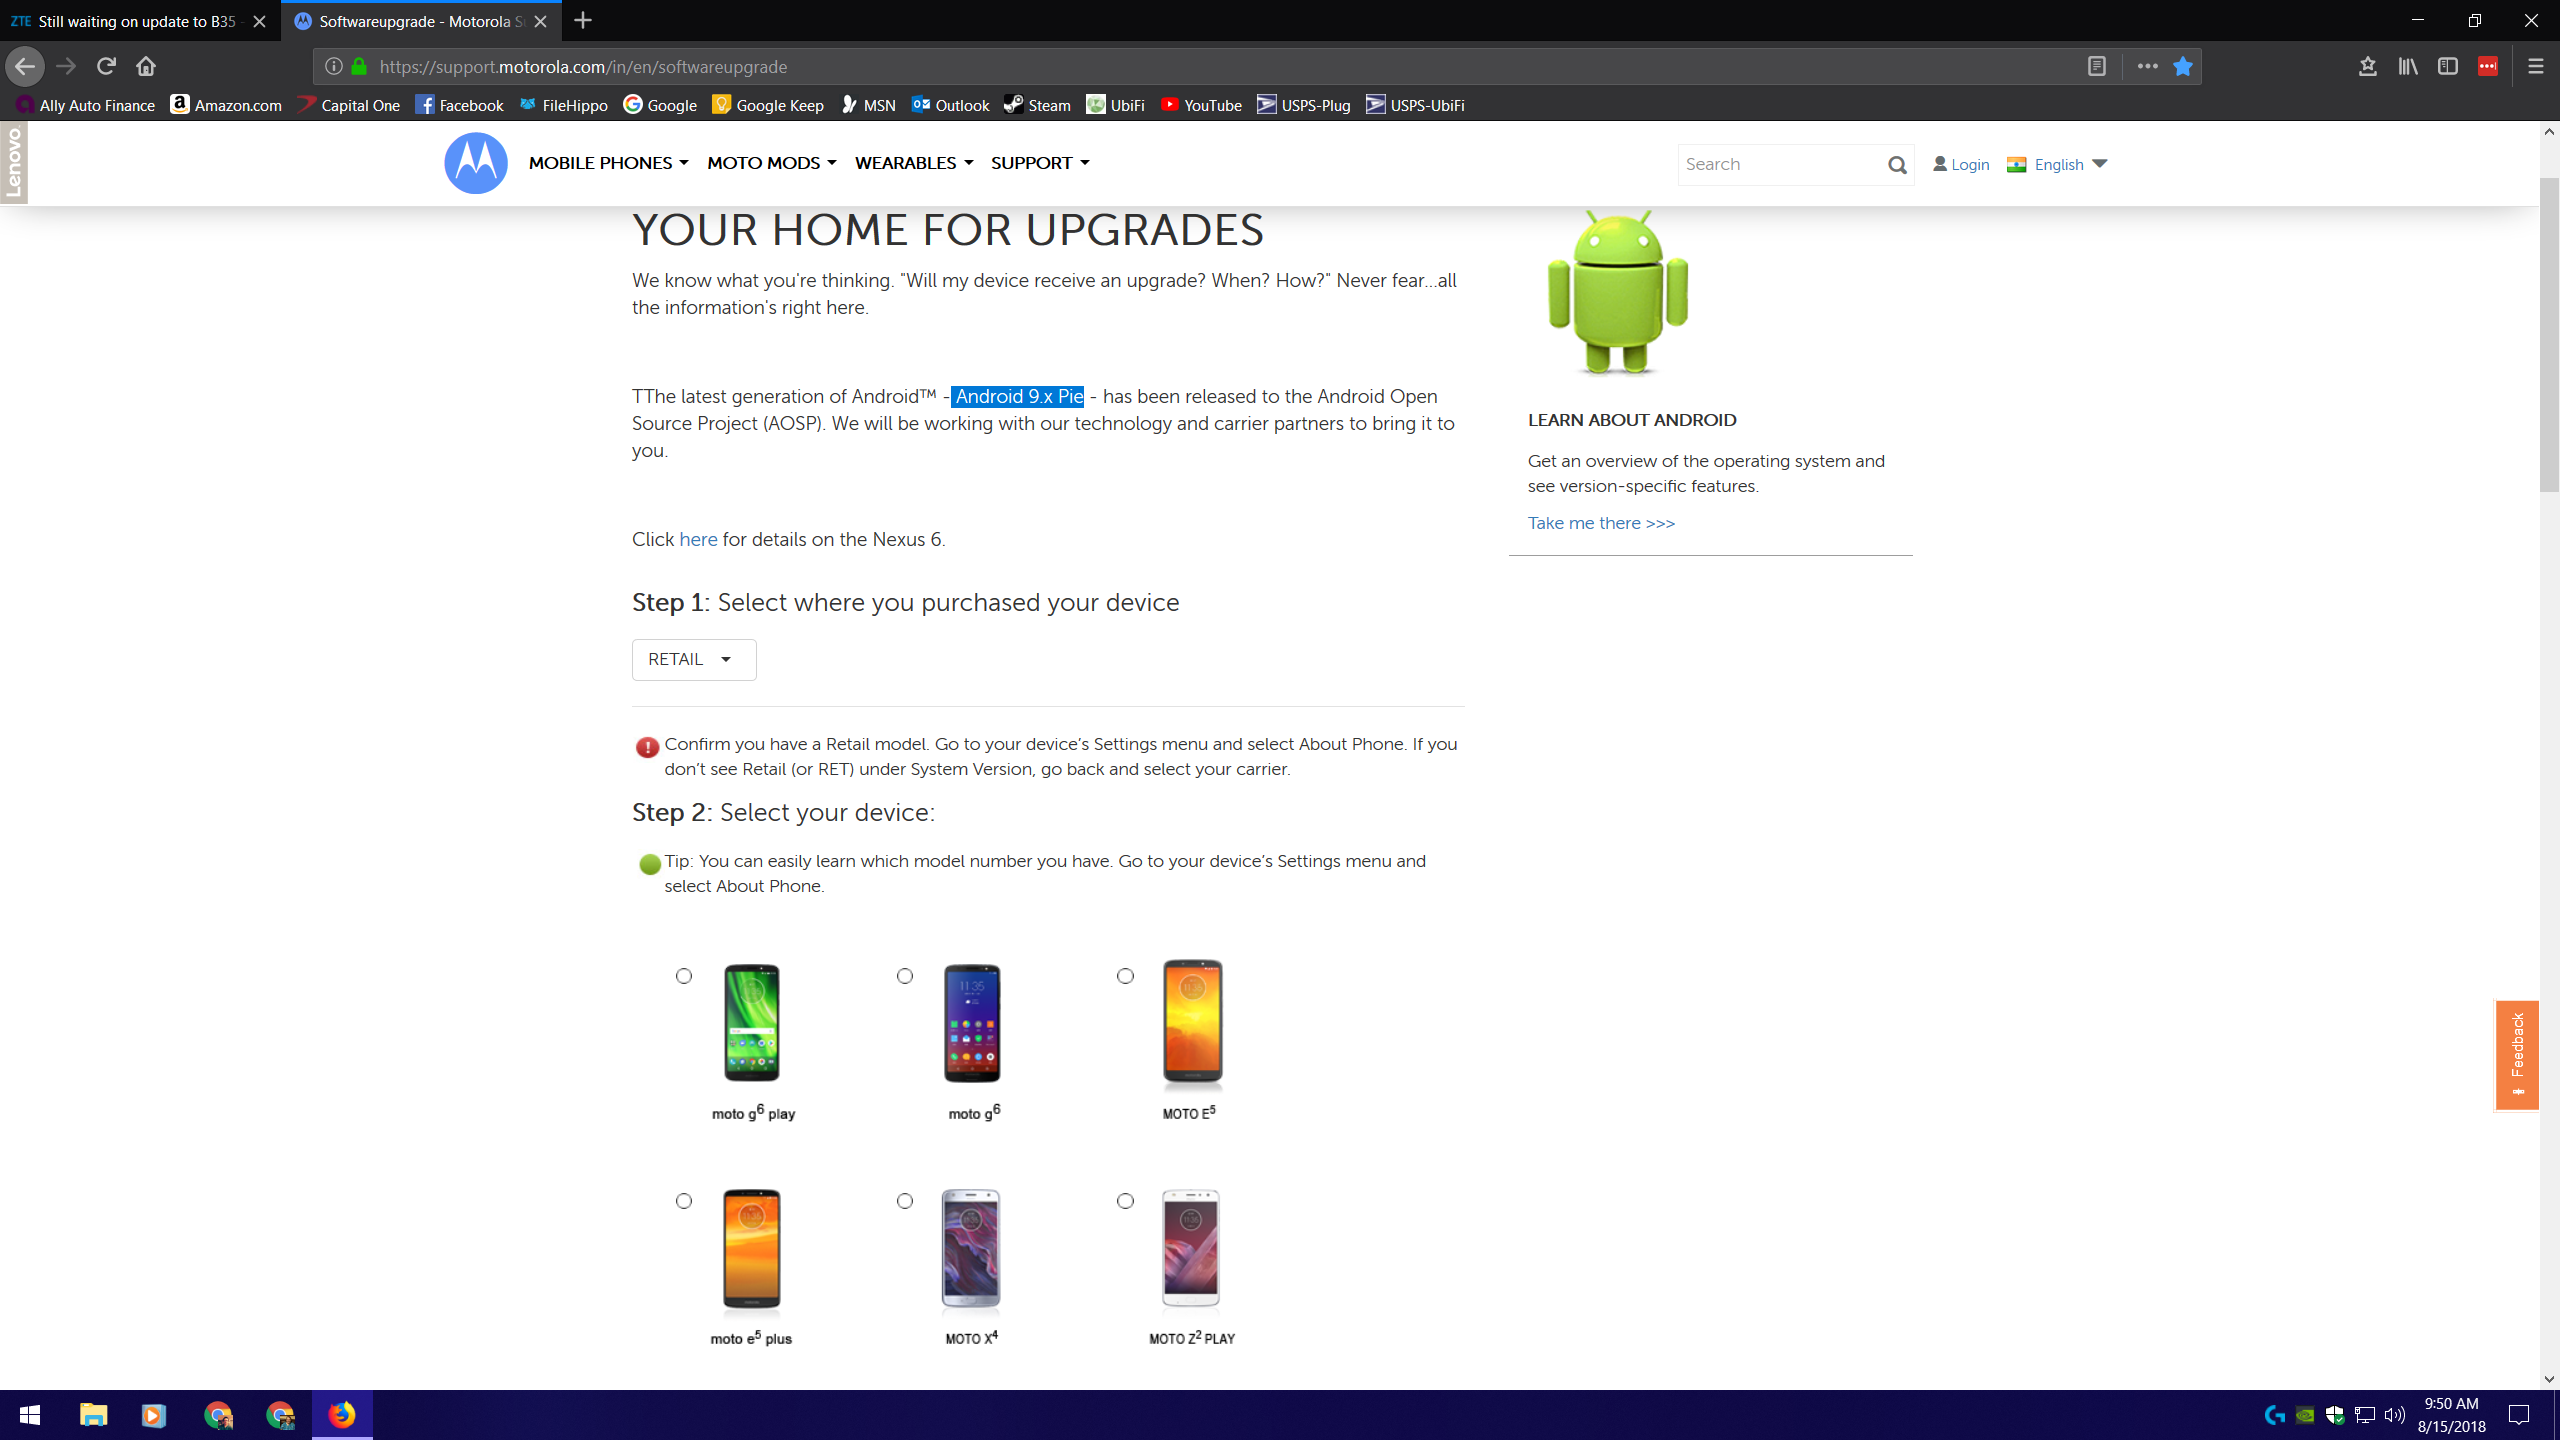Click the green Android robot image
The width and height of the screenshot is (2560, 1440).
point(1617,292)
